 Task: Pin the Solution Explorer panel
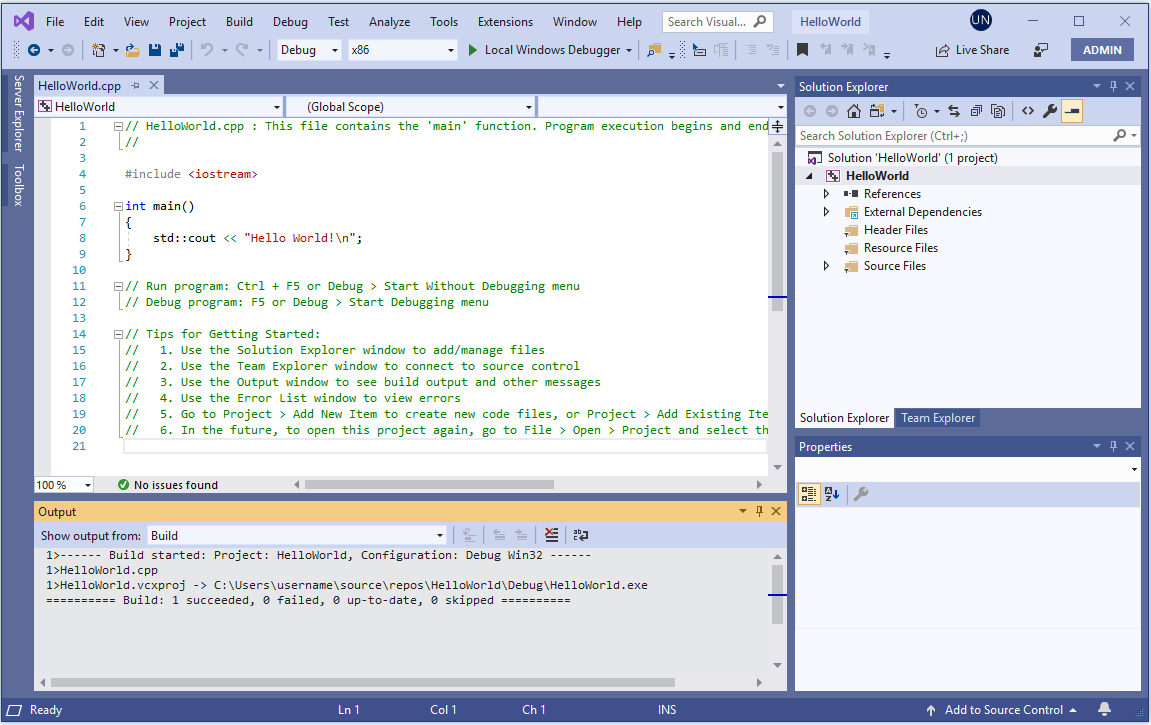(x=1112, y=85)
